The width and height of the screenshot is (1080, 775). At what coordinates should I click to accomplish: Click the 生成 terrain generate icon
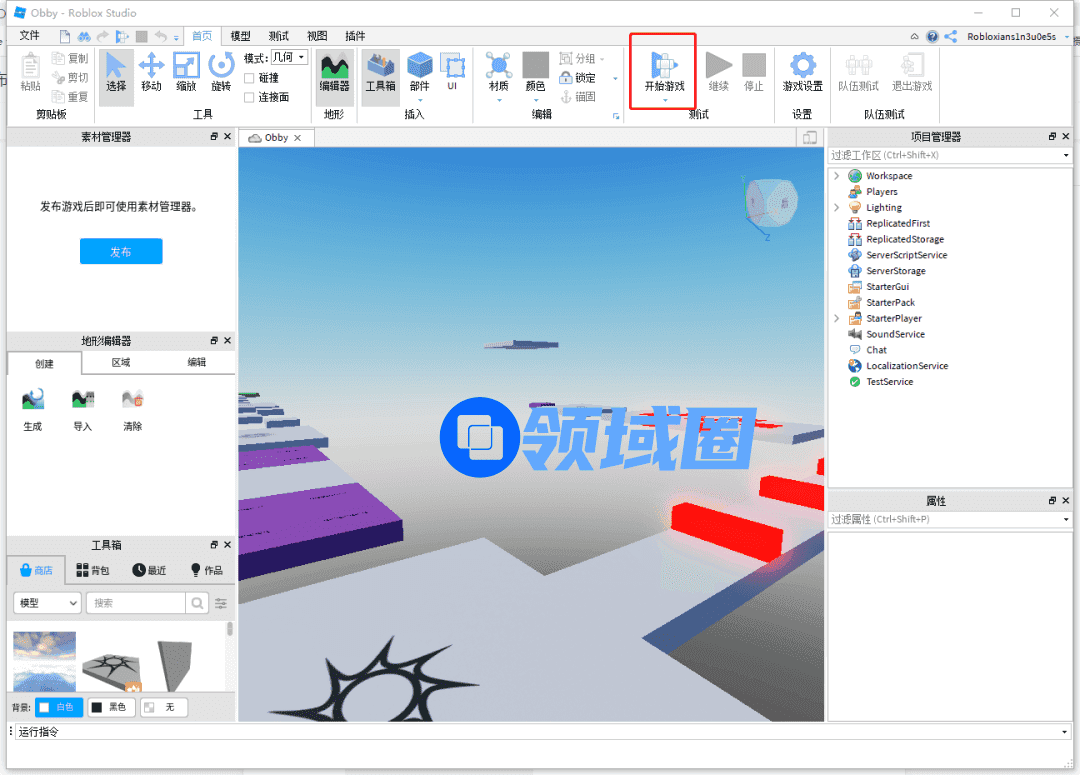33,408
